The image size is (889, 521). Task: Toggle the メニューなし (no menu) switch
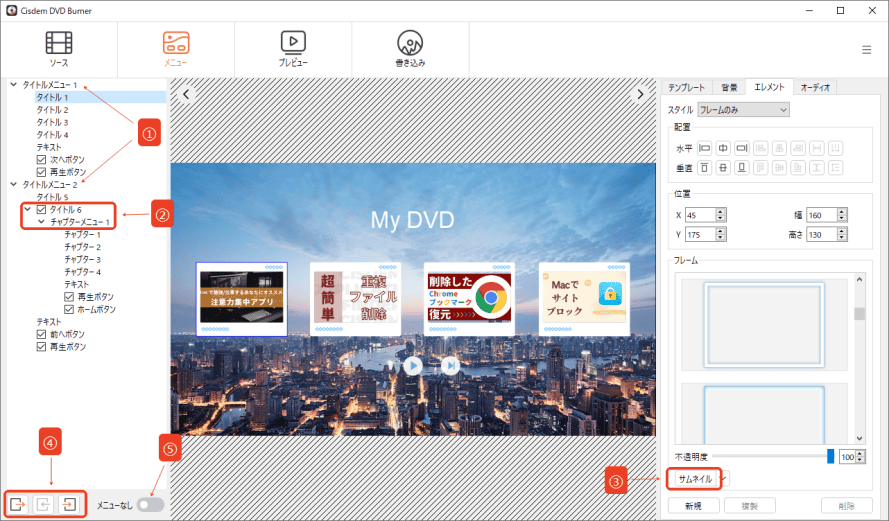click(150, 505)
